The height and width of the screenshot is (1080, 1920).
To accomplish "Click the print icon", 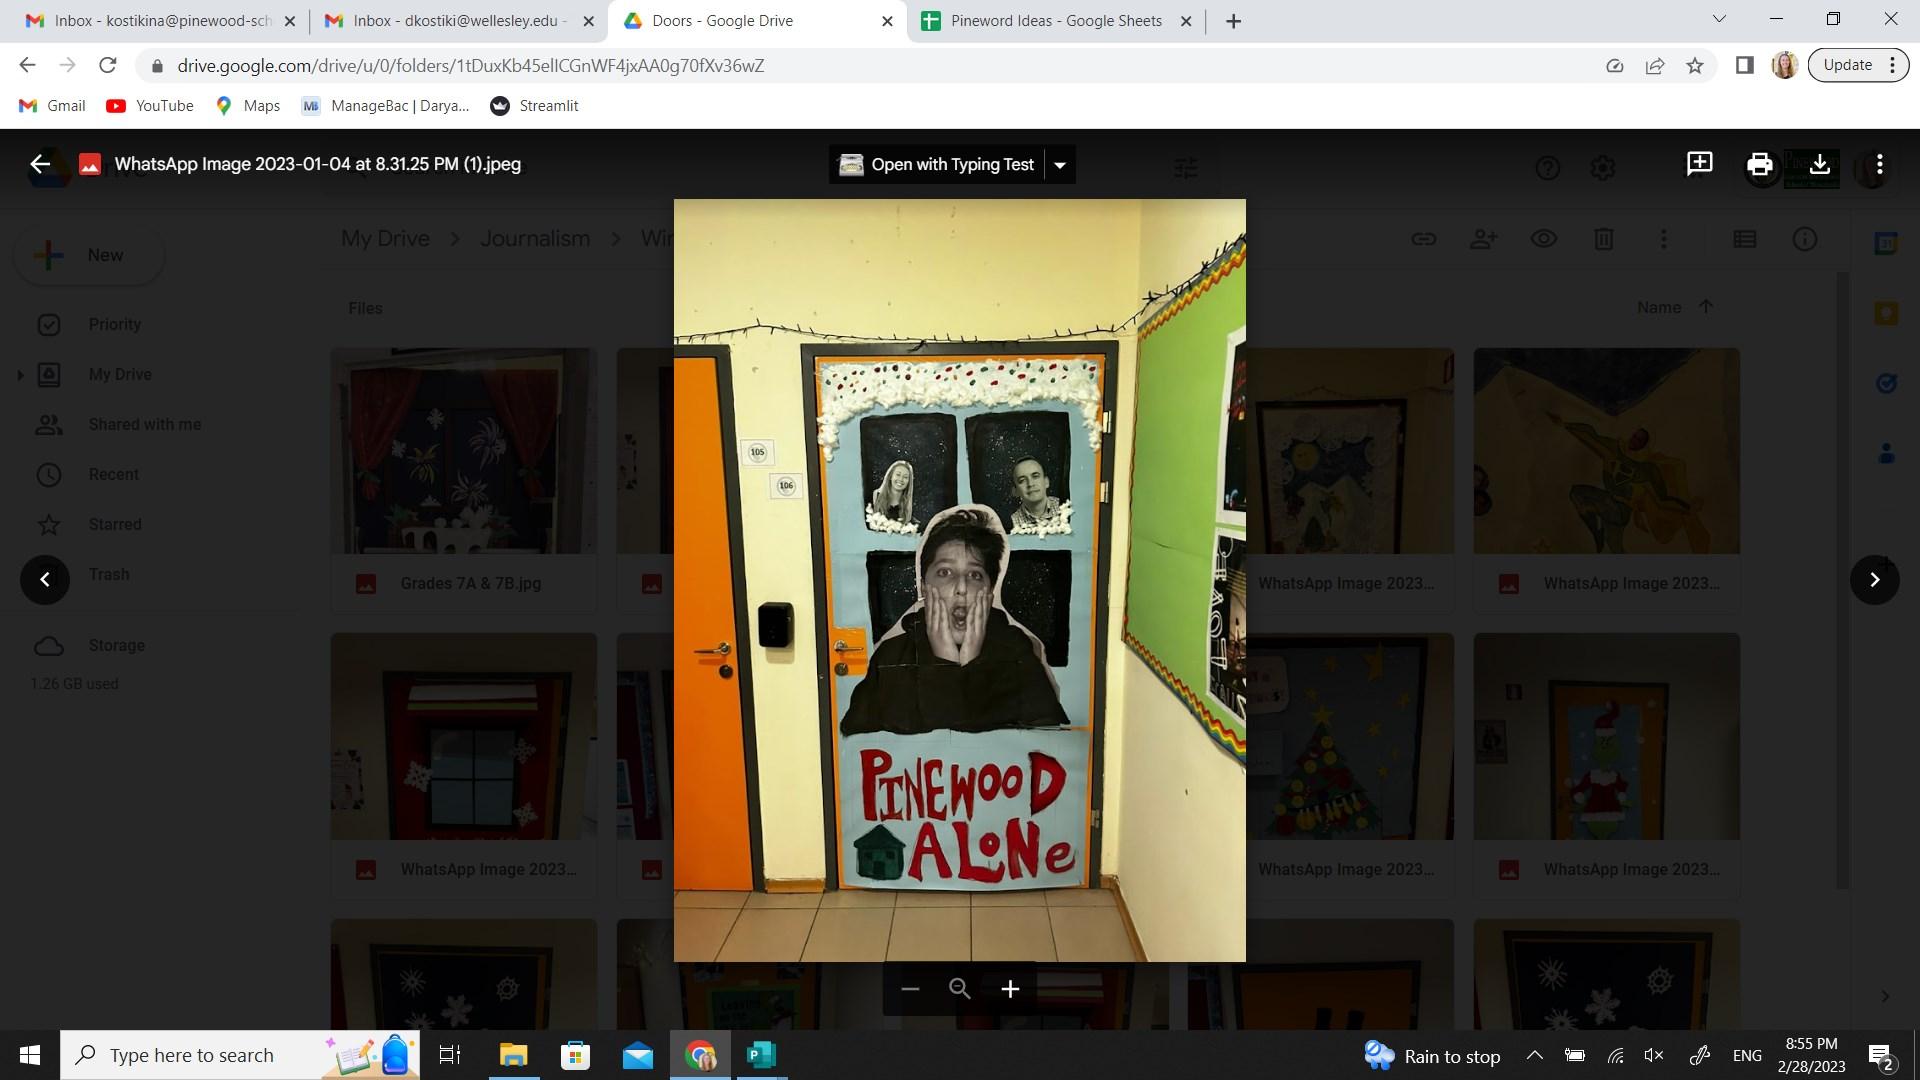I will coord(1759,164).
